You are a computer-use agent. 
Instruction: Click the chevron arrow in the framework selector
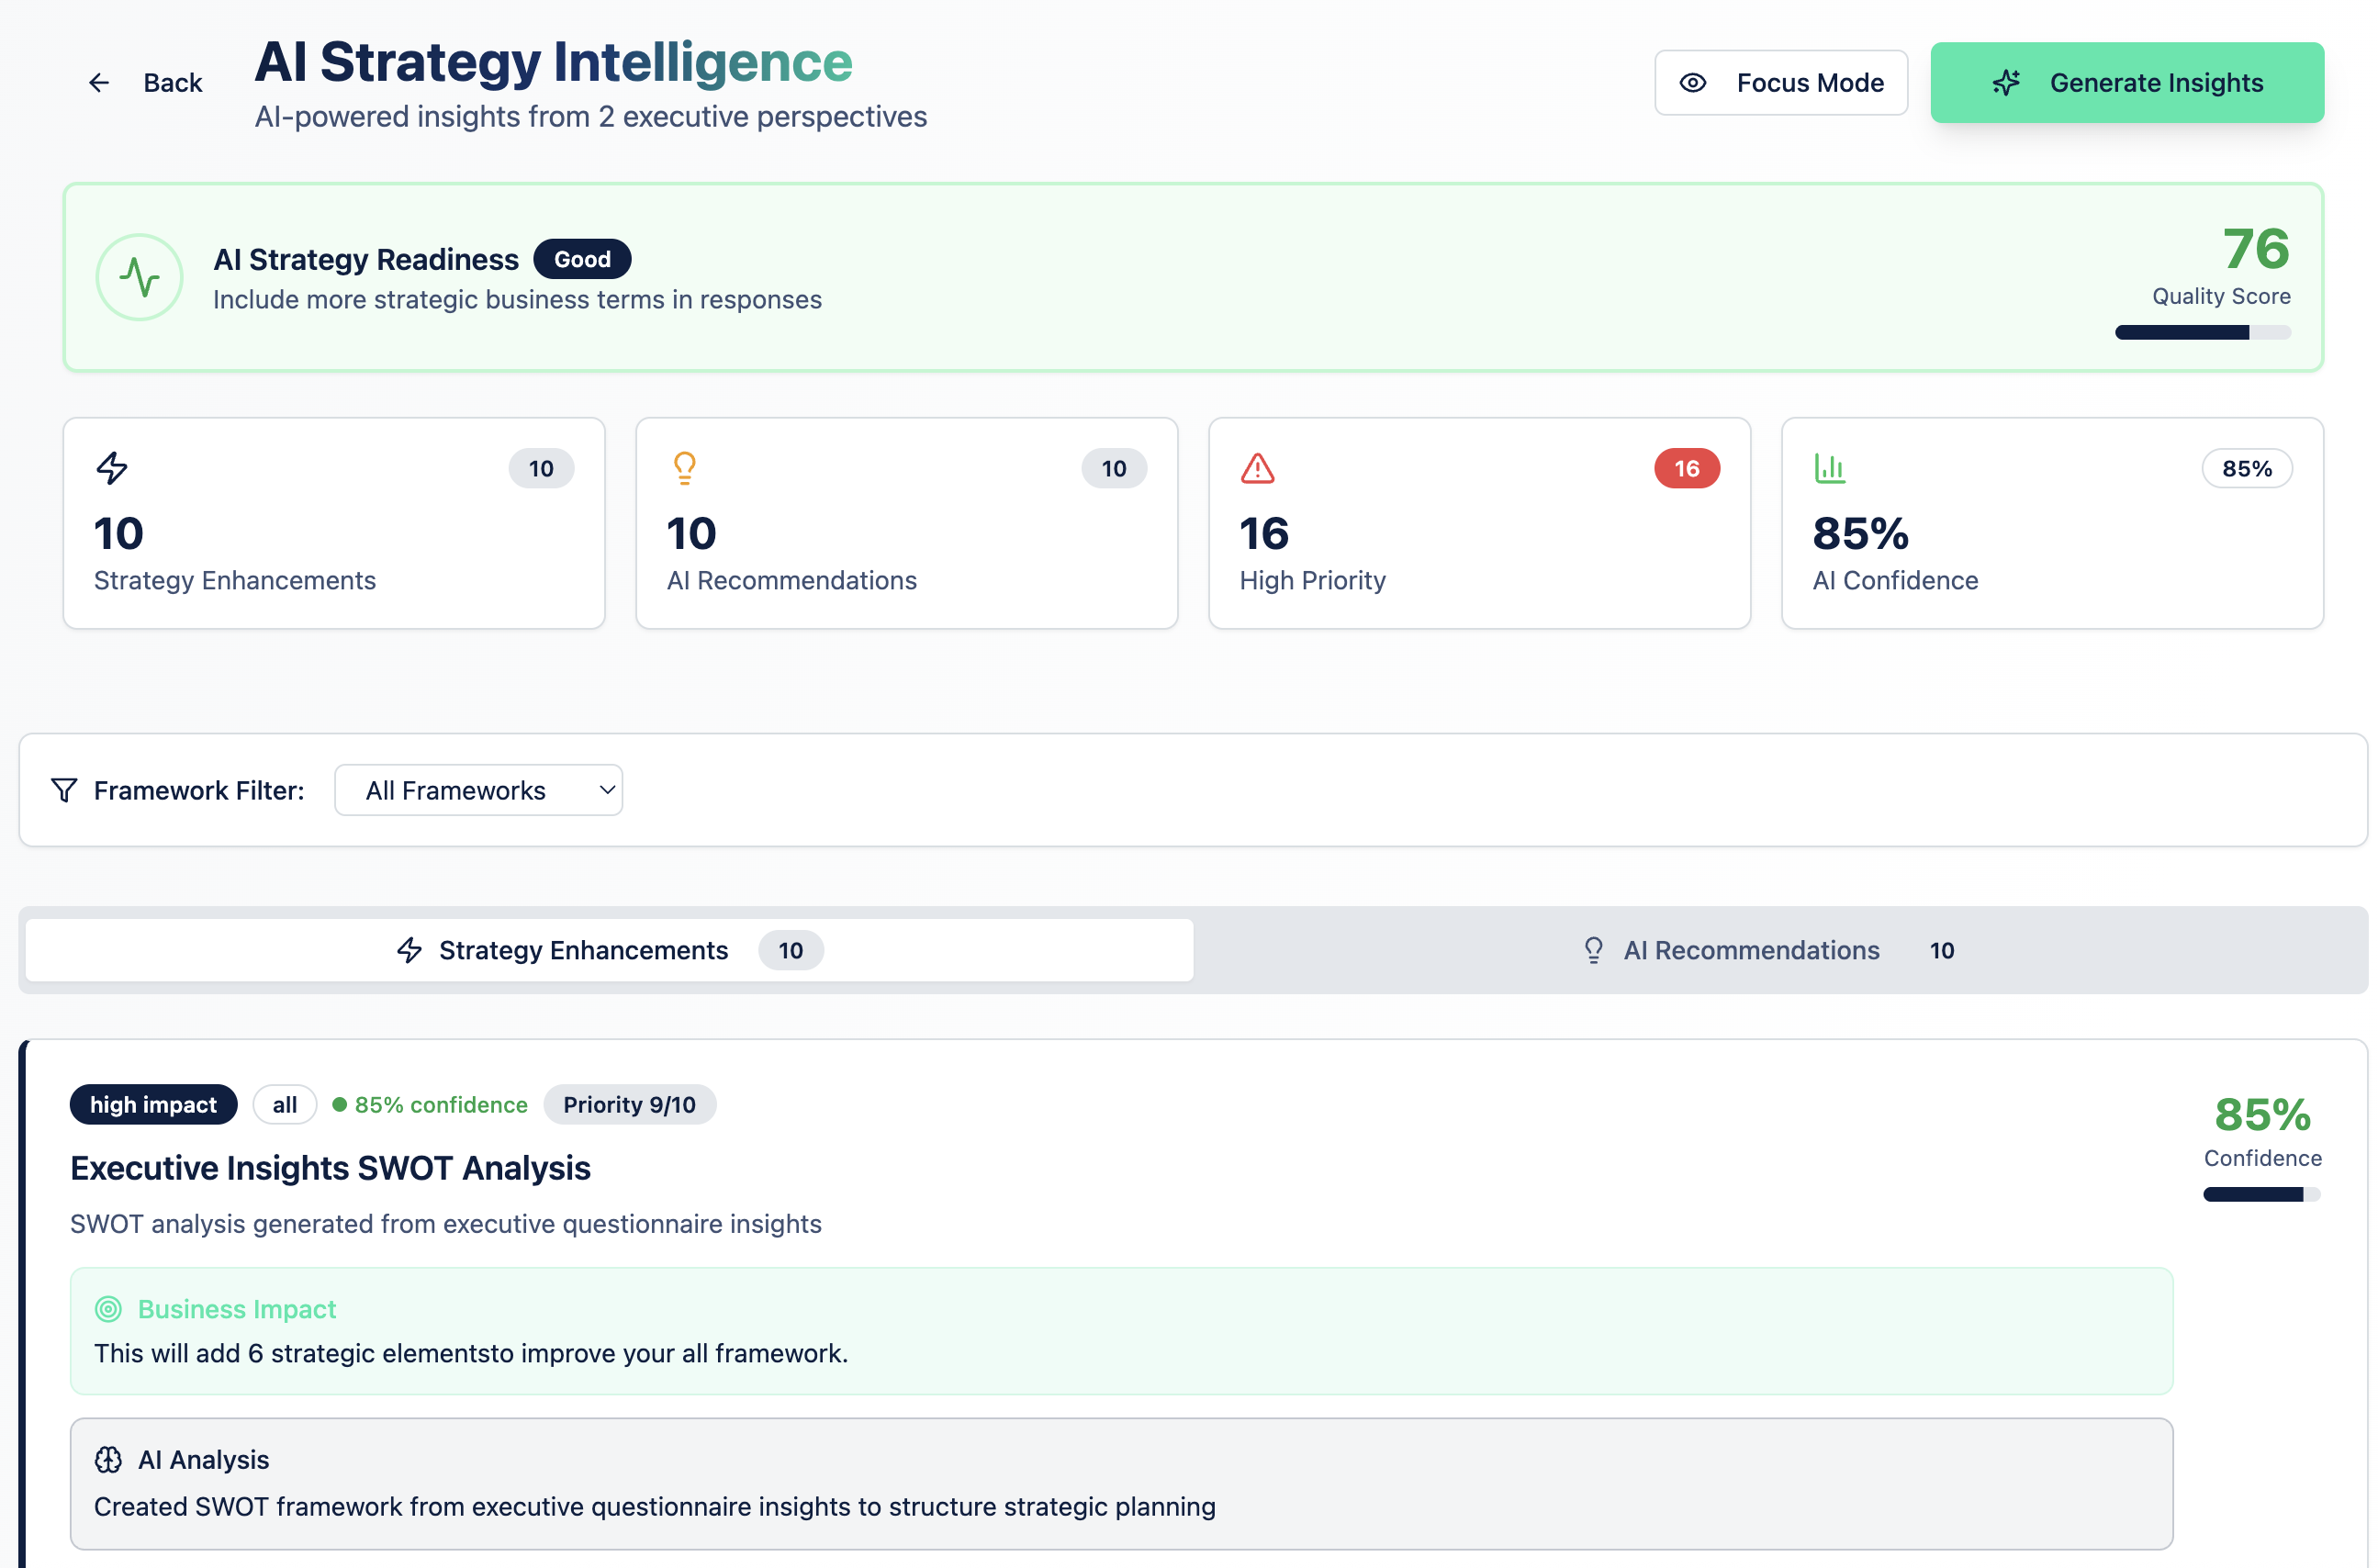point(607,791)
